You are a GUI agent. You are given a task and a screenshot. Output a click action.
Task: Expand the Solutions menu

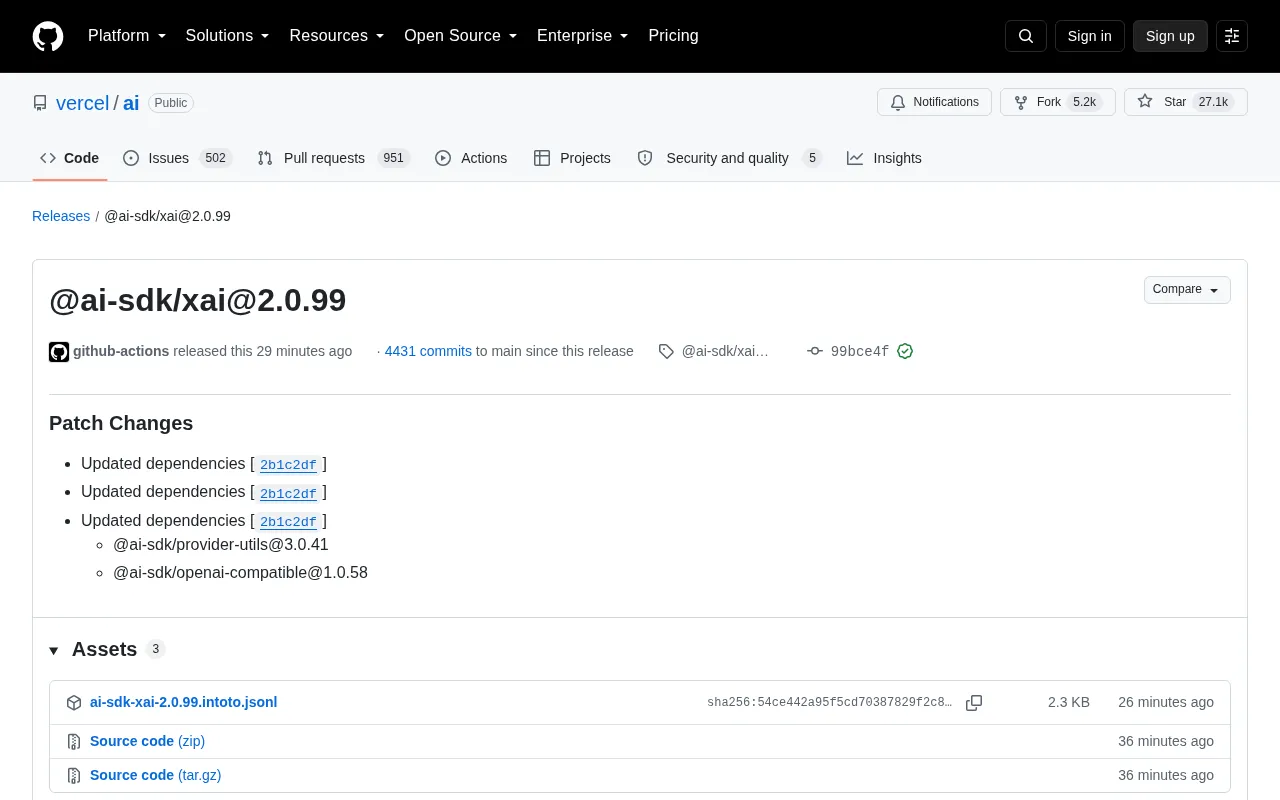click(x=227, y=36)
